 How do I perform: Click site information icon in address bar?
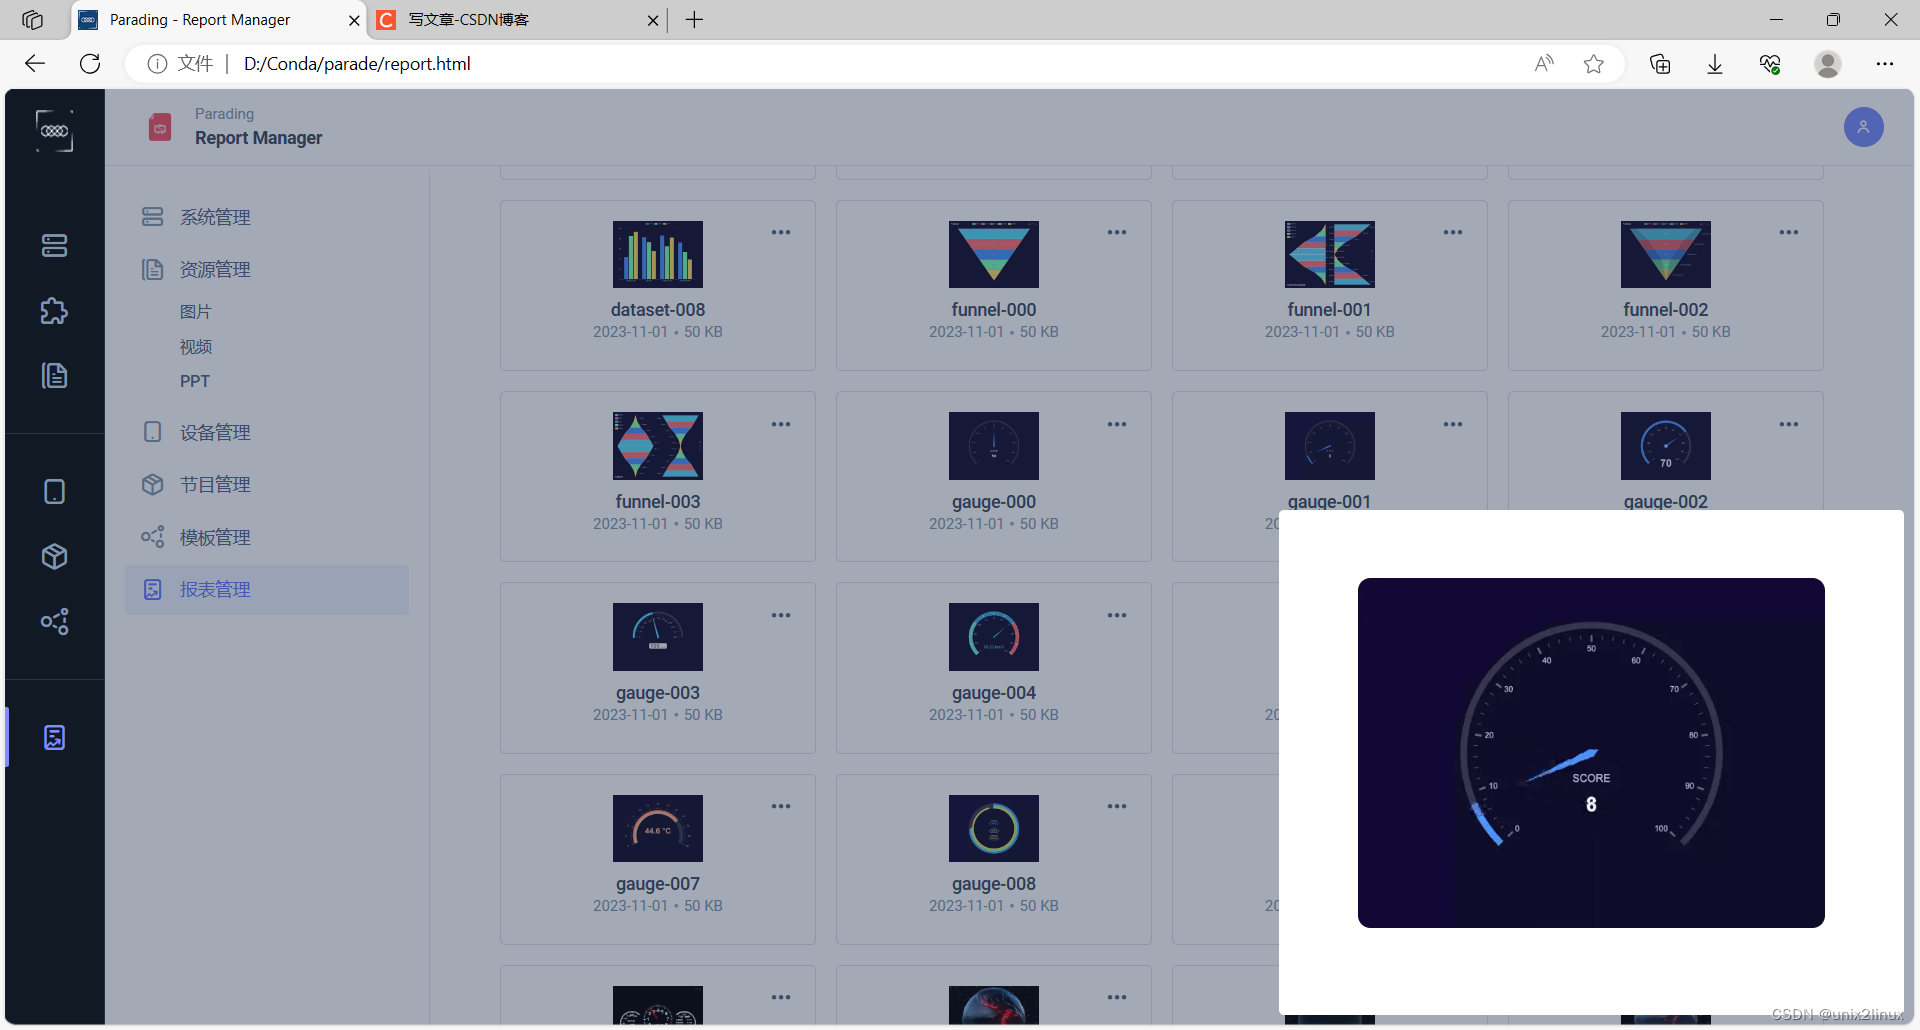coord(157,64)
